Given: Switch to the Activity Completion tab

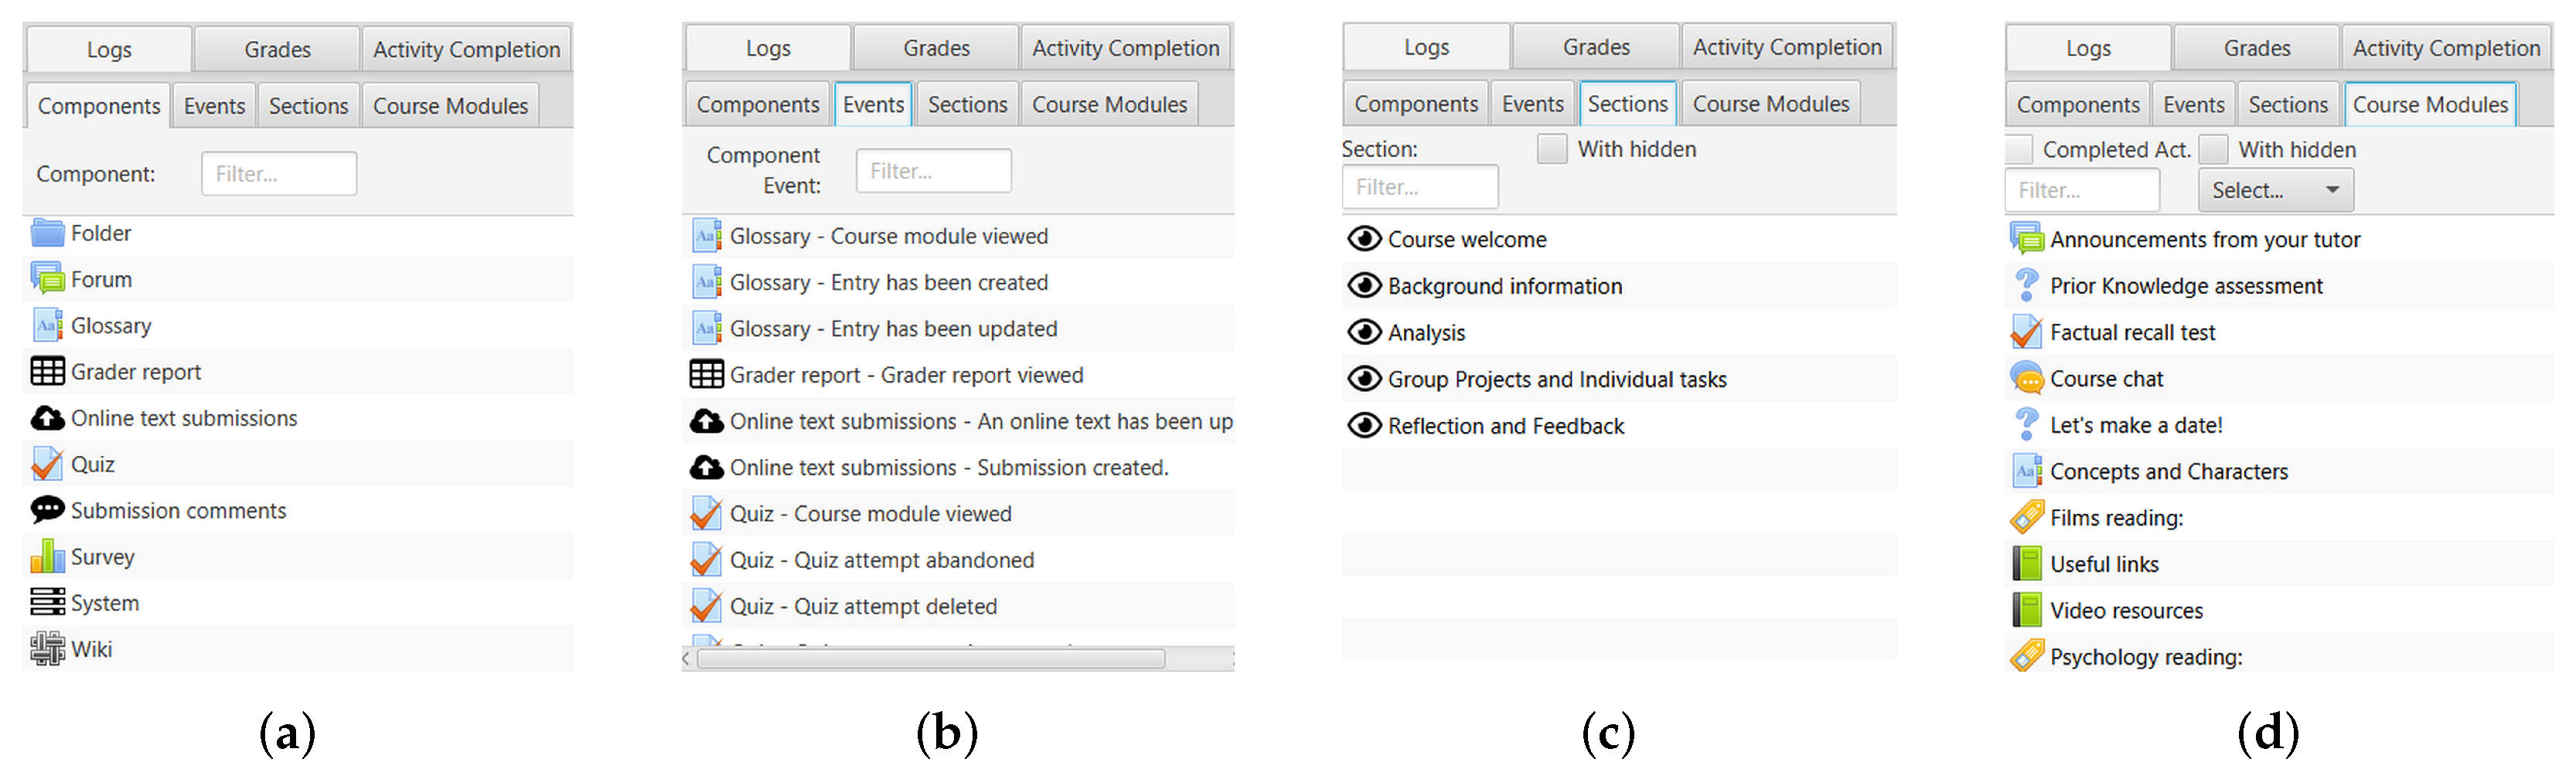Looking at the screenshot, I should point(466,49).
